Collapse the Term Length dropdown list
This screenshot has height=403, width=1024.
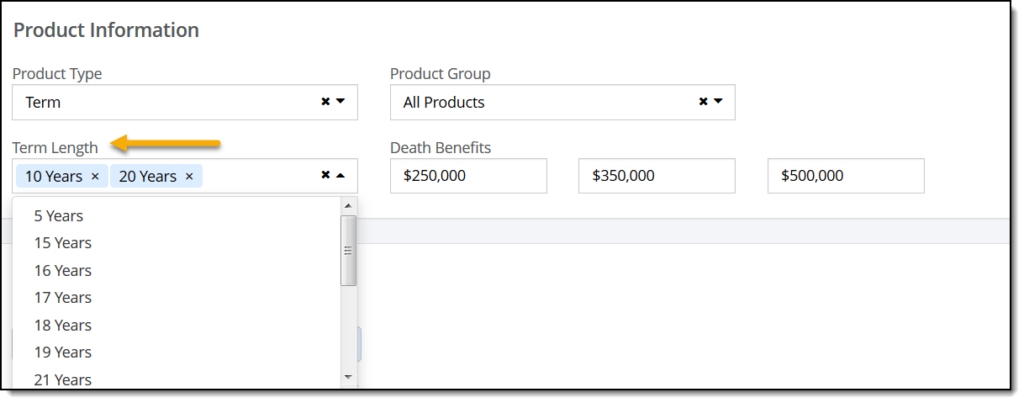point(340,175)
